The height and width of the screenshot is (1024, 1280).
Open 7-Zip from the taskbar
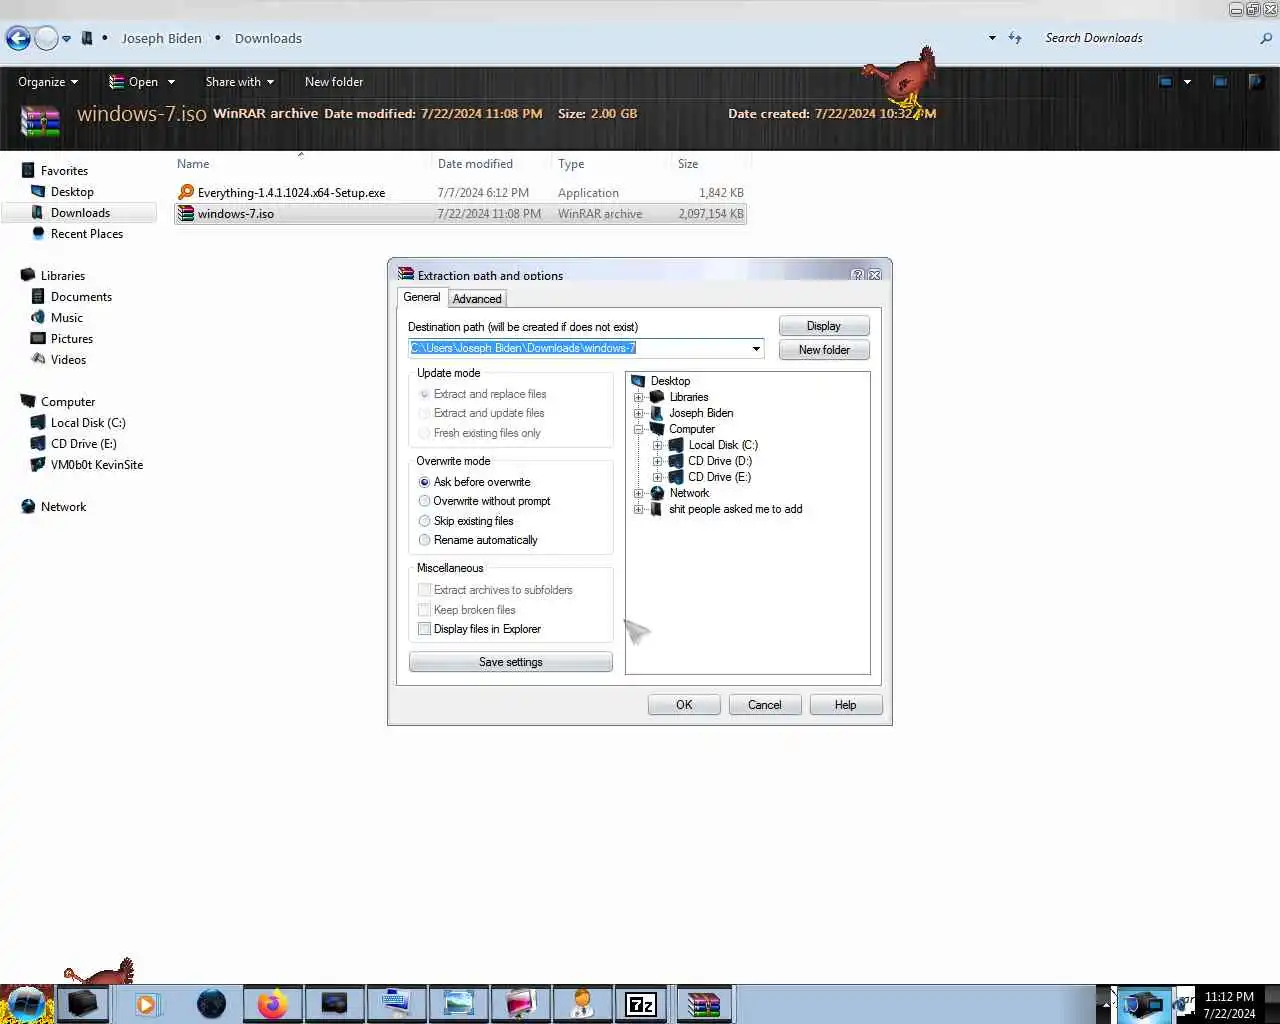(x=640, y=1004)
